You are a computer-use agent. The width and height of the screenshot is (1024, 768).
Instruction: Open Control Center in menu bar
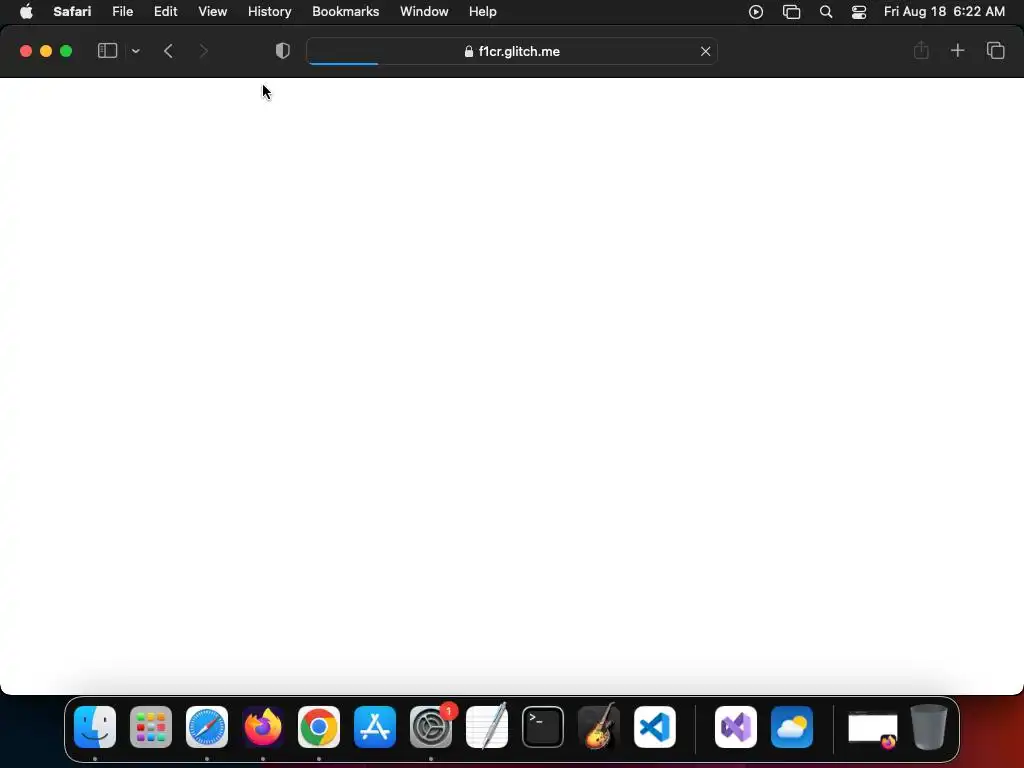coord(859,12)
